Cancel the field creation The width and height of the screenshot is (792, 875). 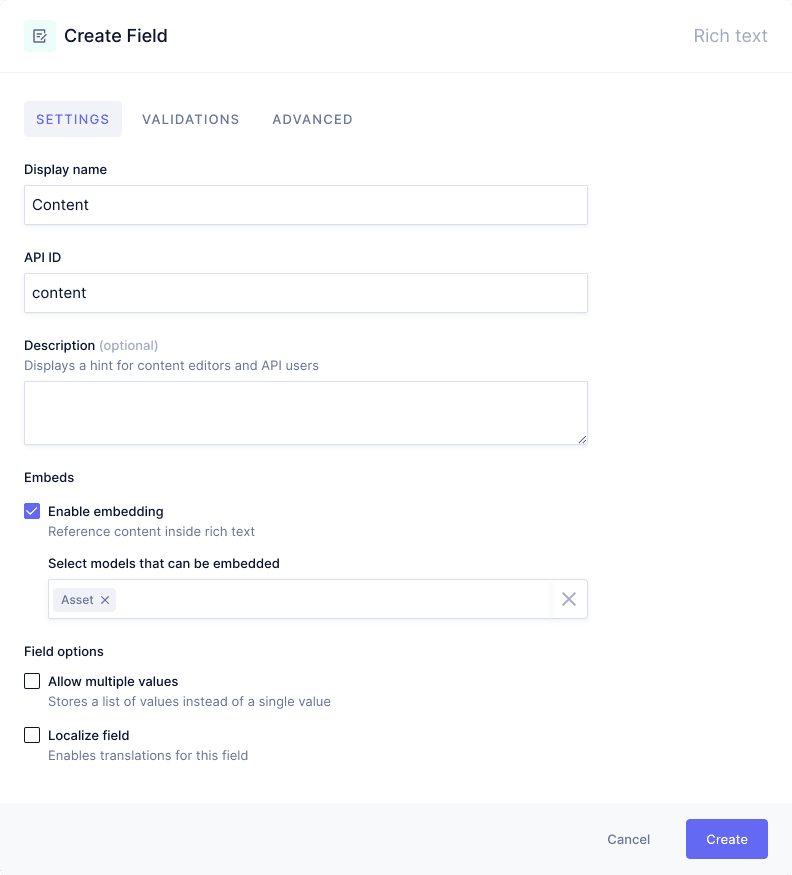pyautogui.click(x=628, y=839)
